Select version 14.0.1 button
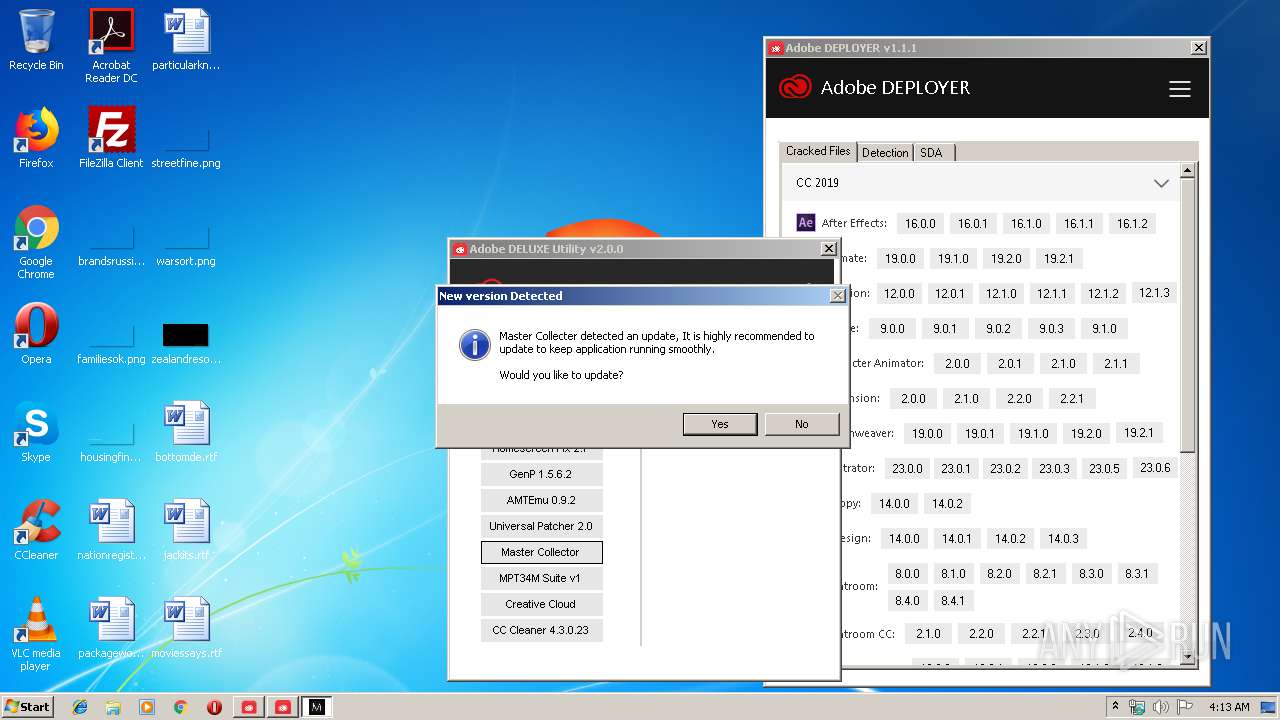This screenshot has width=1280, height=720. pos(957,538)
